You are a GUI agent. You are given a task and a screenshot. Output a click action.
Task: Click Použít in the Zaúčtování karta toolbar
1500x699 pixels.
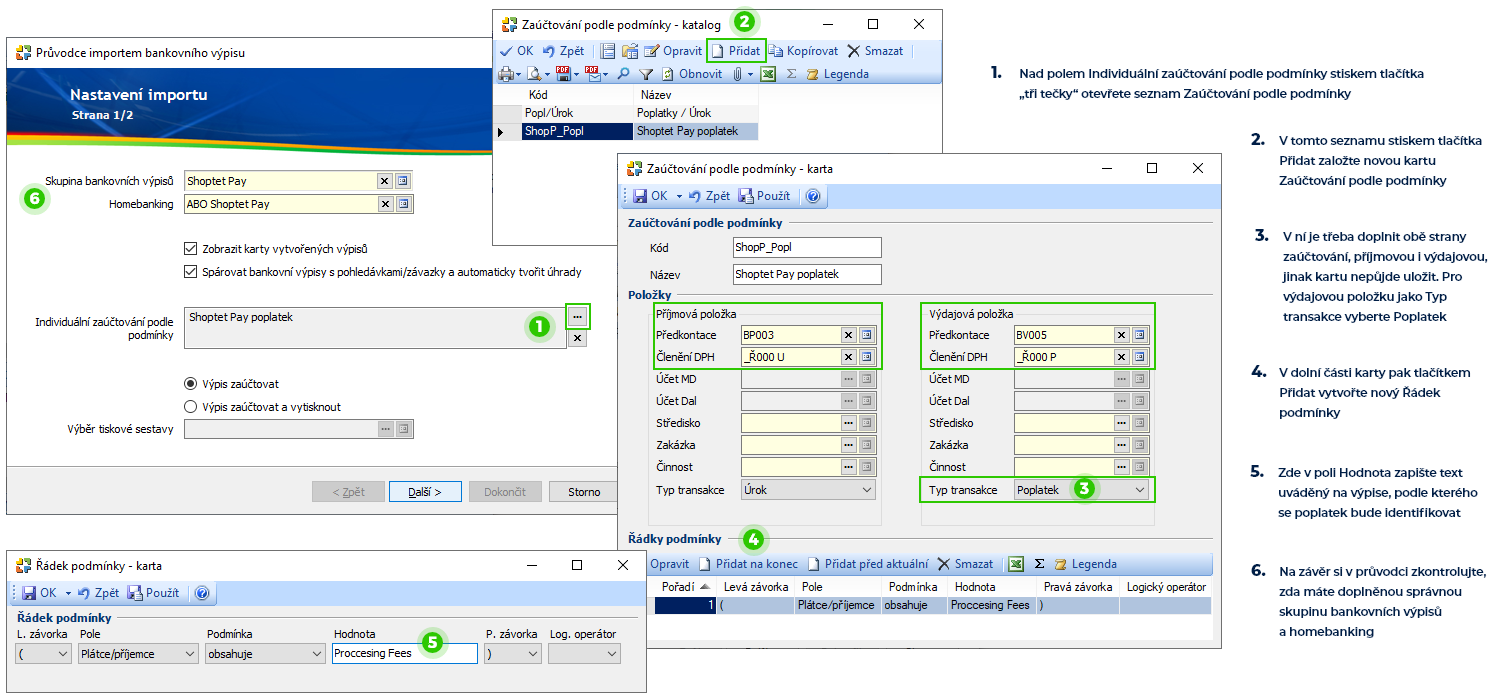pos(765,196)
